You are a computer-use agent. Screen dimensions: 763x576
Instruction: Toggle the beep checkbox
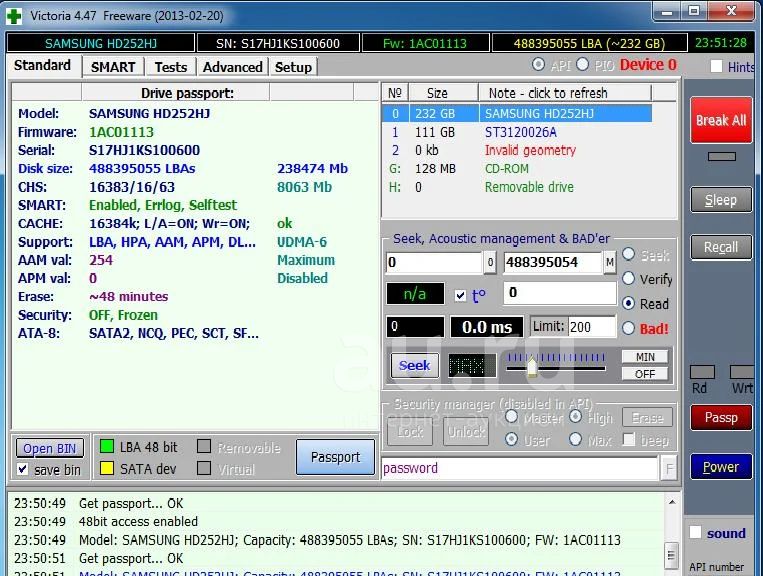pyautogui.click(x=629, y=439)
